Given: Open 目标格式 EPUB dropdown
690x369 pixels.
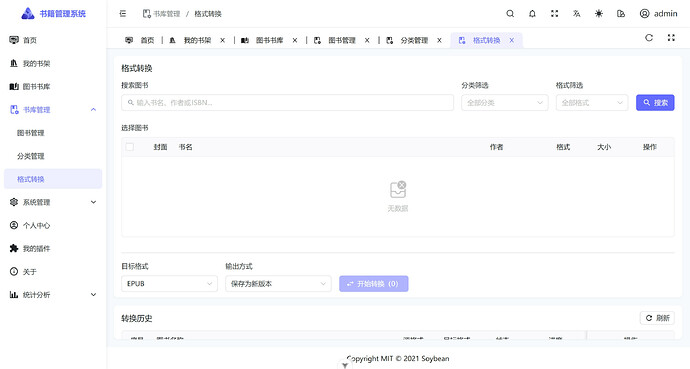Looking at the screenshot, I should point(169,284).
